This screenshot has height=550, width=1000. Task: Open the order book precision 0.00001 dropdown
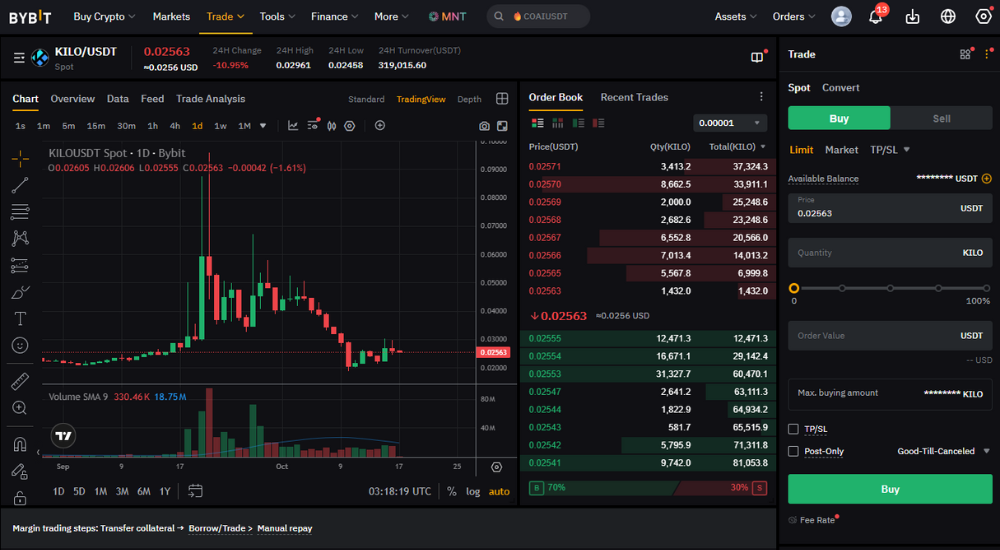pyautogui.click(x=730, y=123)
